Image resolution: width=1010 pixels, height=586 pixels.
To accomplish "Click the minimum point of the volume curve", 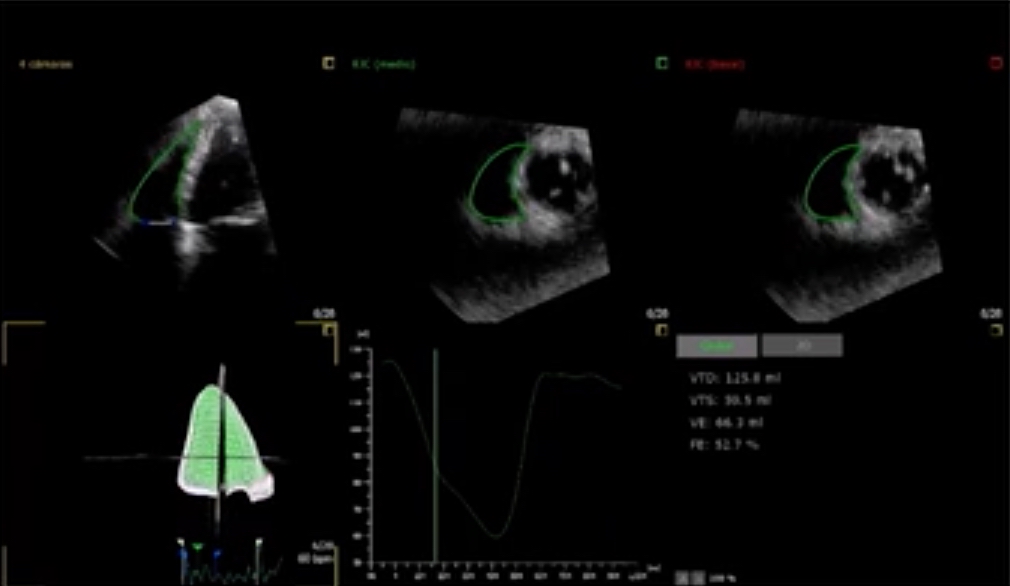I will [495, 538].
